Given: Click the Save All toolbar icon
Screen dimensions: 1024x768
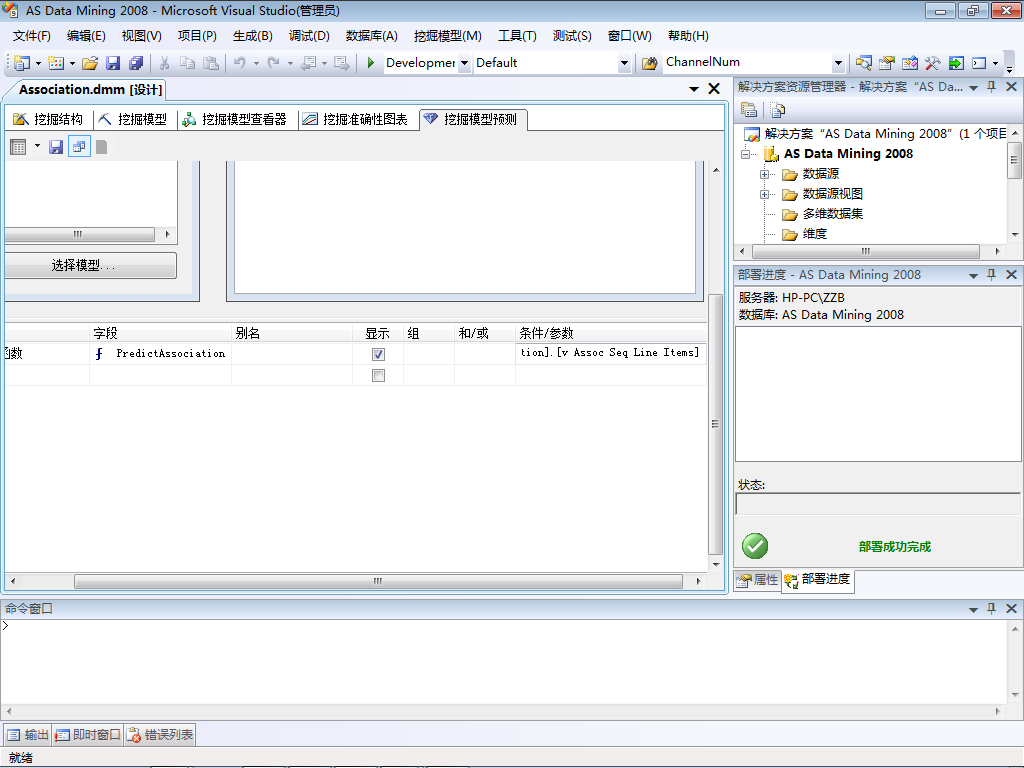Looking at the screenshot, I should click(x=136, y=63).
